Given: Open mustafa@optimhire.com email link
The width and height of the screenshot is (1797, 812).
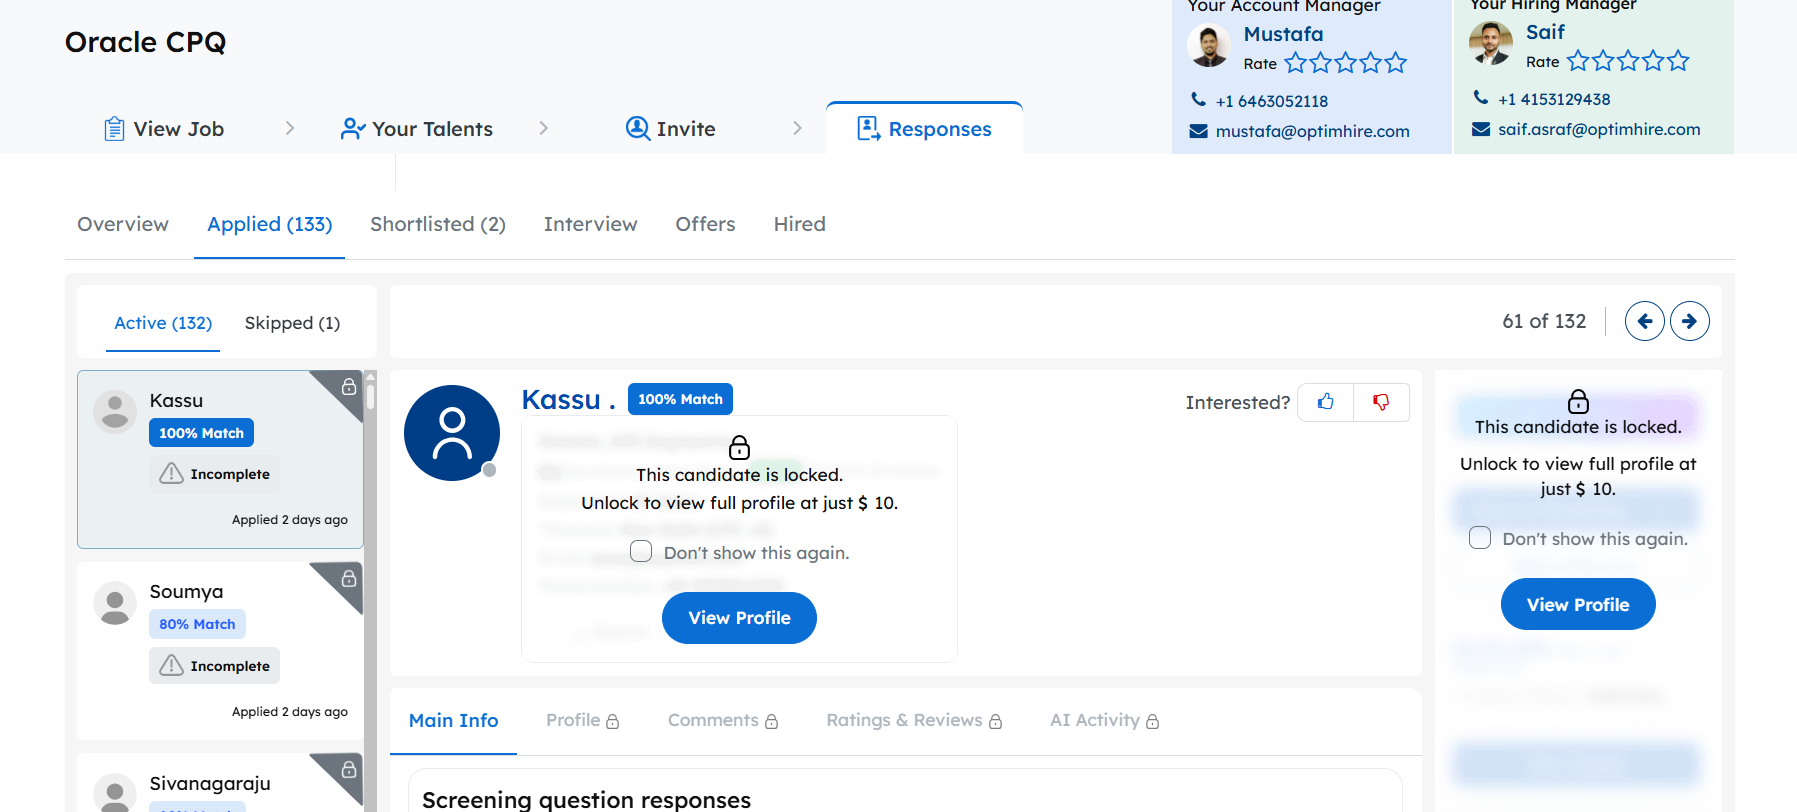Looking at the screenshot, I should 1312,131.
